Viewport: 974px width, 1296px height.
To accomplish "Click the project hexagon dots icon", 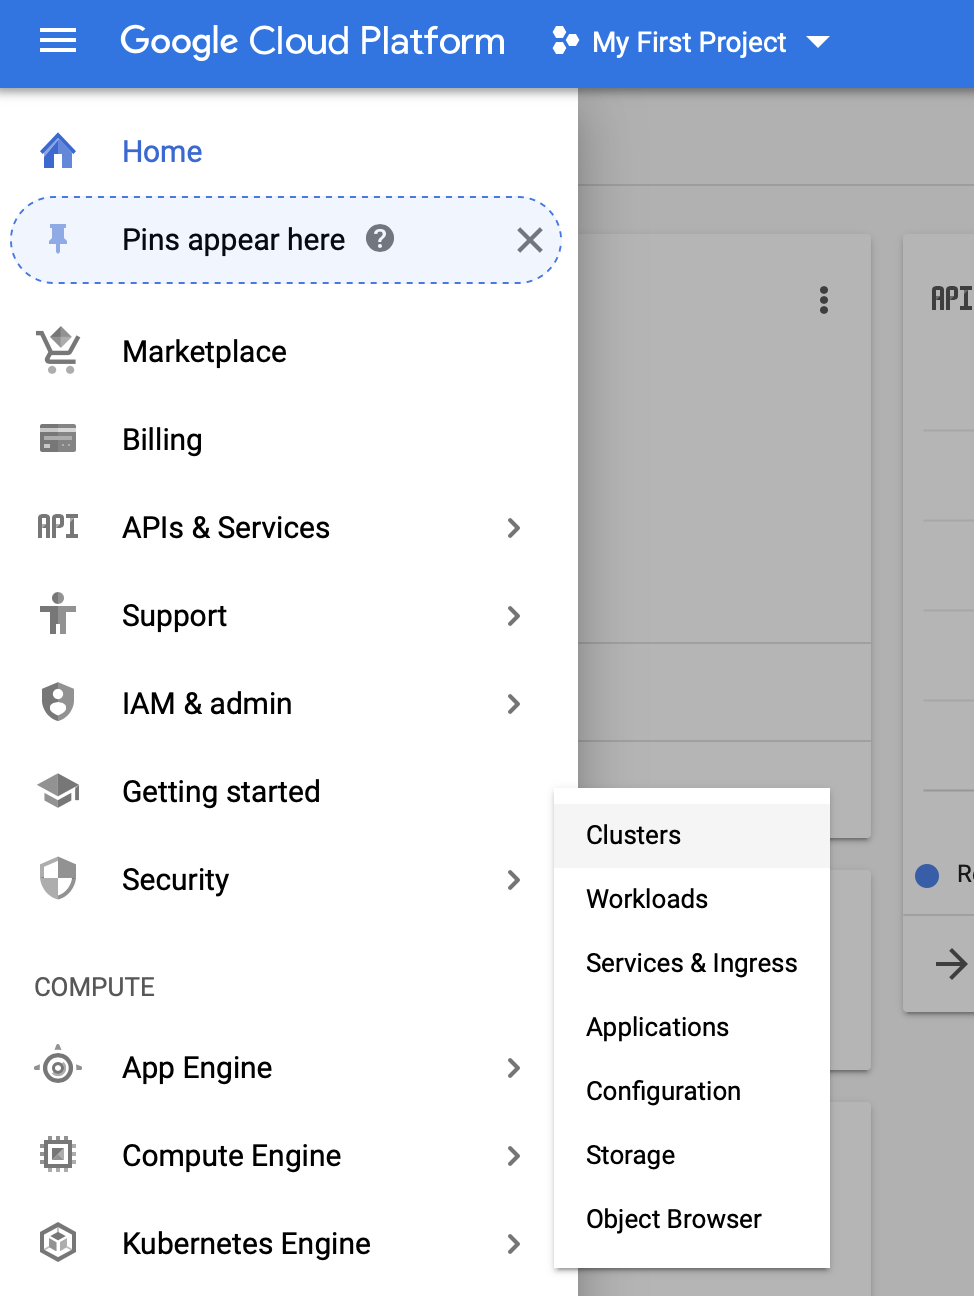I will coord(565,41).
